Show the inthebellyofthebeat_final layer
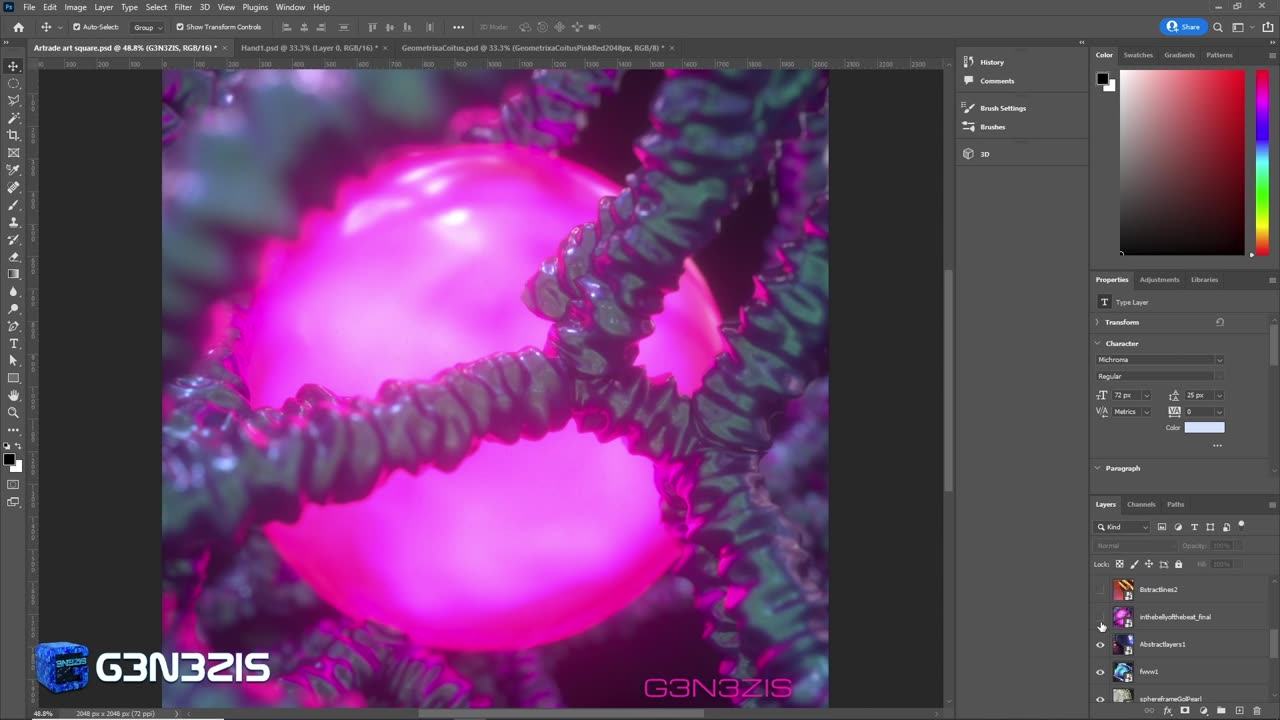Screen dimensions: 1280x720 (x=1101, y=617)
